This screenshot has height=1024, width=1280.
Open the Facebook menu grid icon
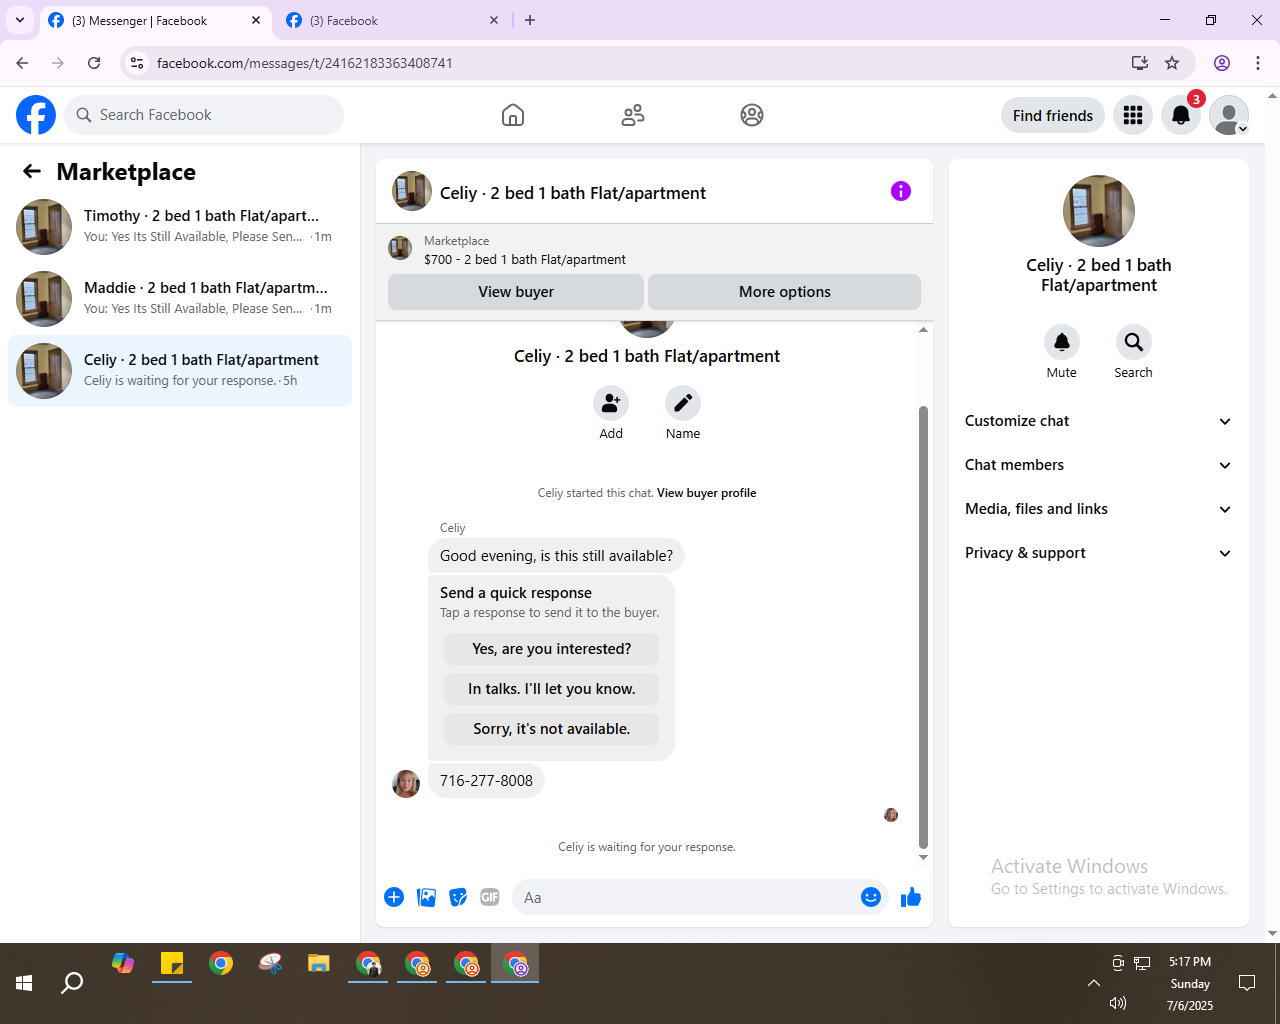[x=1133, y=115]
